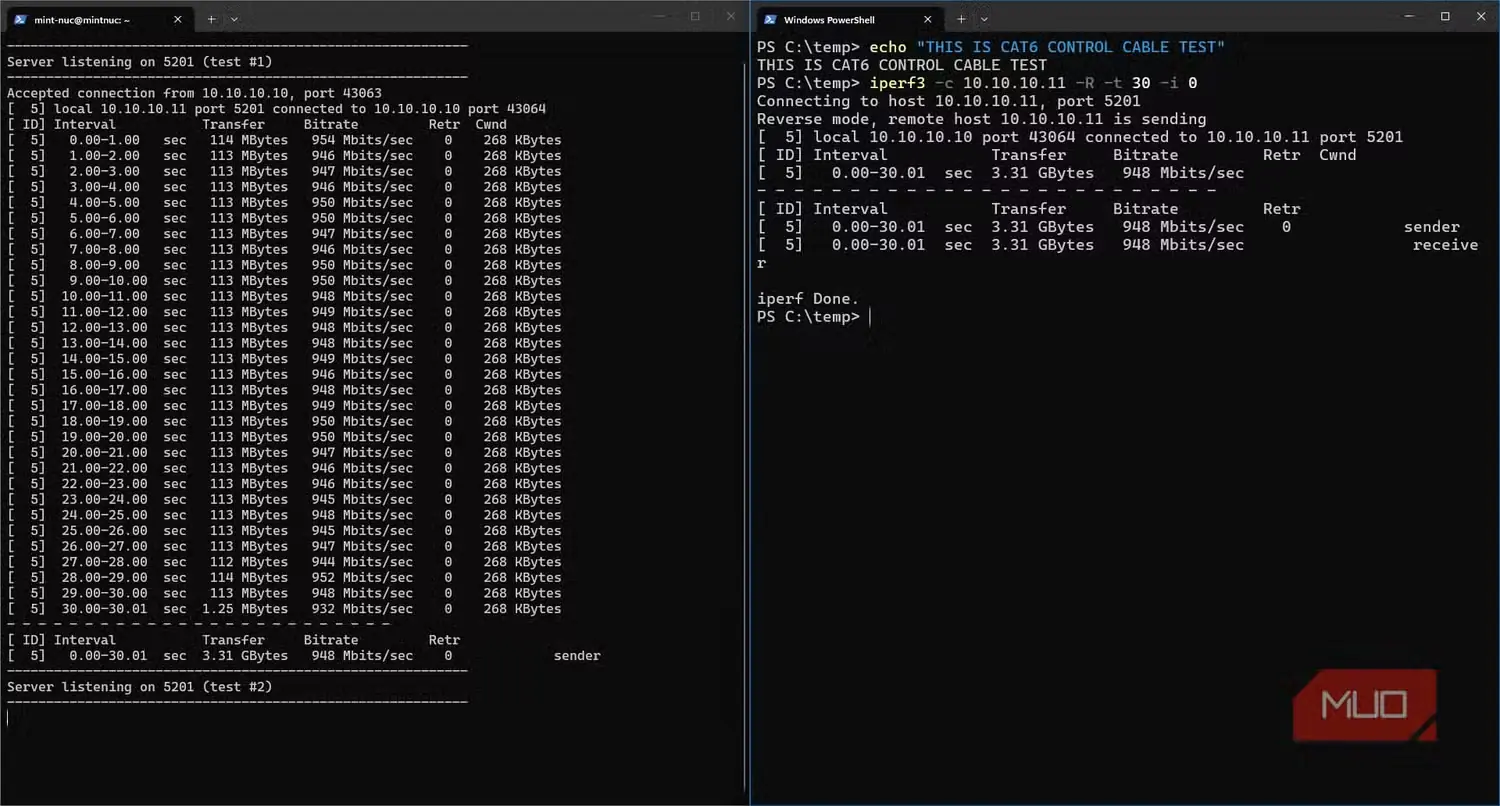Maximize the Windows PowerShell window
Image resolution: width=1500 pixels, height=806 pixels.
point(1445,16)
